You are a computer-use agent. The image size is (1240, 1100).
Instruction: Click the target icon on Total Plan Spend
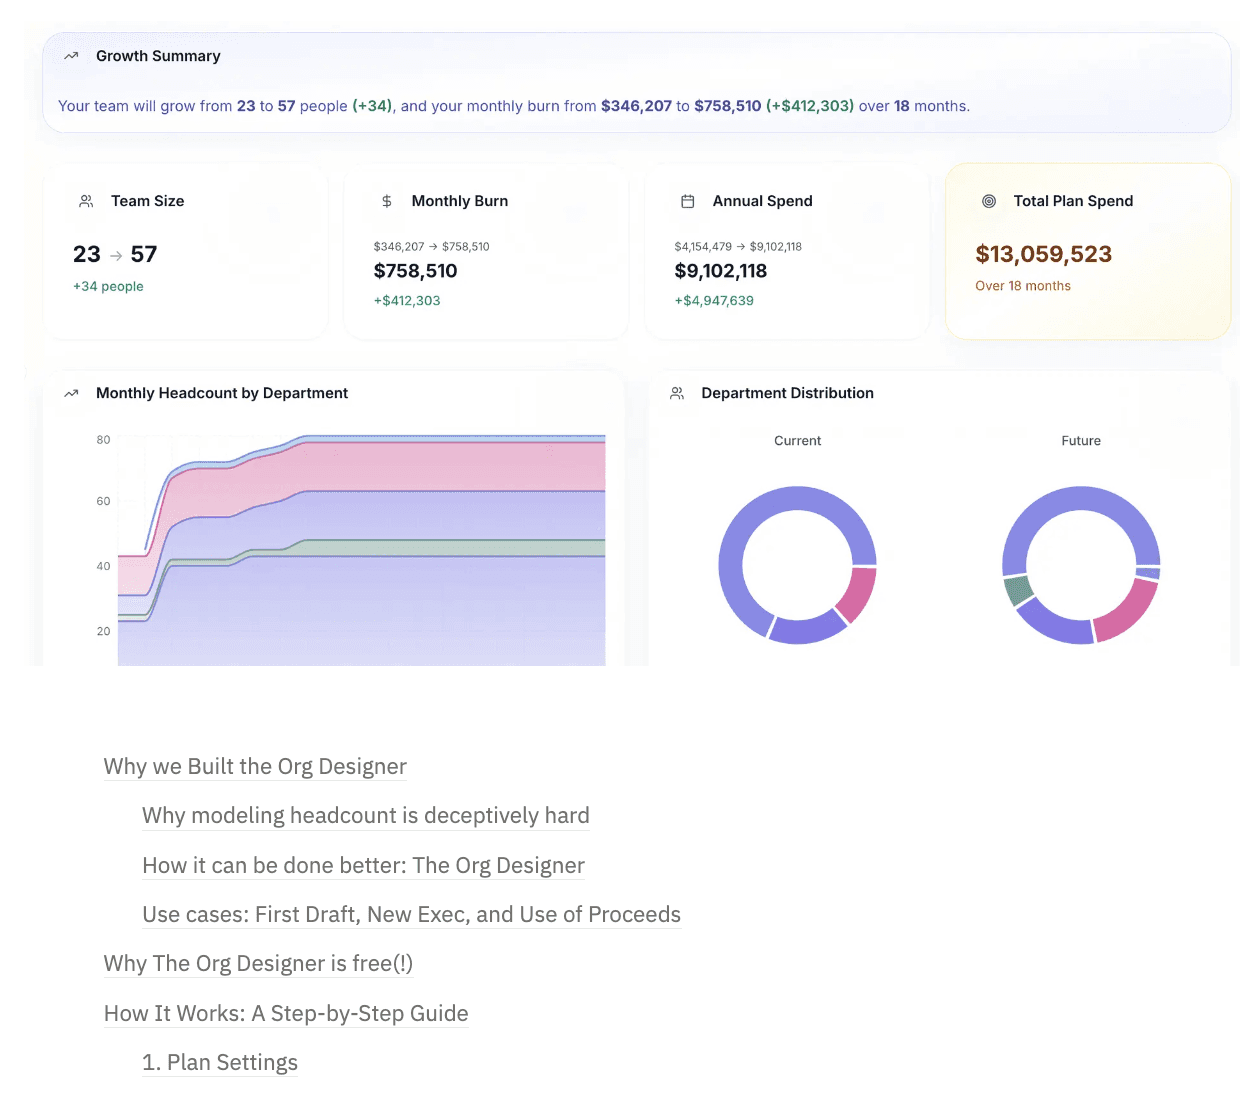[x=989, y=201]
